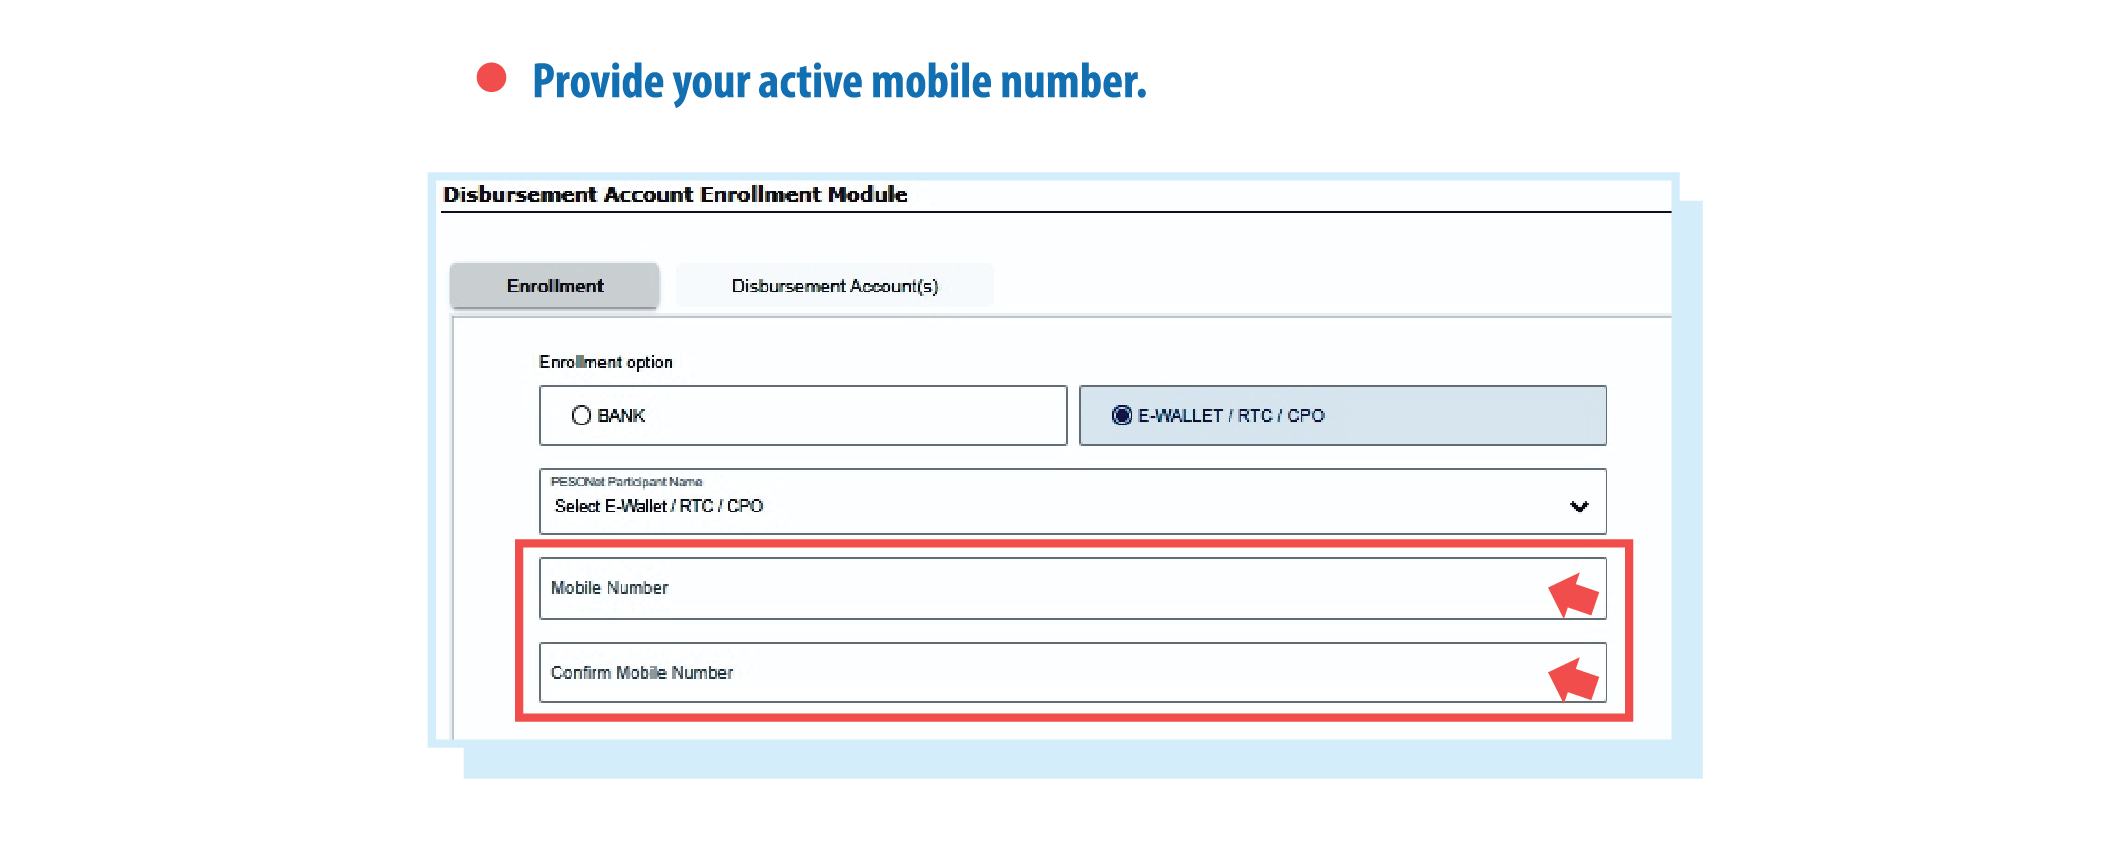Click the Select E-Wallet / RTC / CPO text
The width and height of the screenshot is (2101, 845).
coord(659,506)
